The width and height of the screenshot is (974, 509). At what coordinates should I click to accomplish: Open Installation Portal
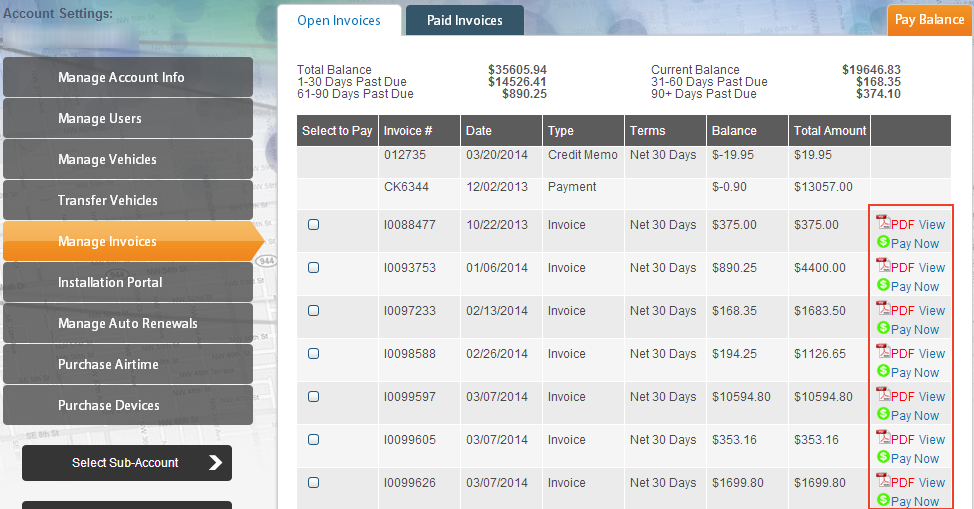pyautogui.click(x=128, y=282)
